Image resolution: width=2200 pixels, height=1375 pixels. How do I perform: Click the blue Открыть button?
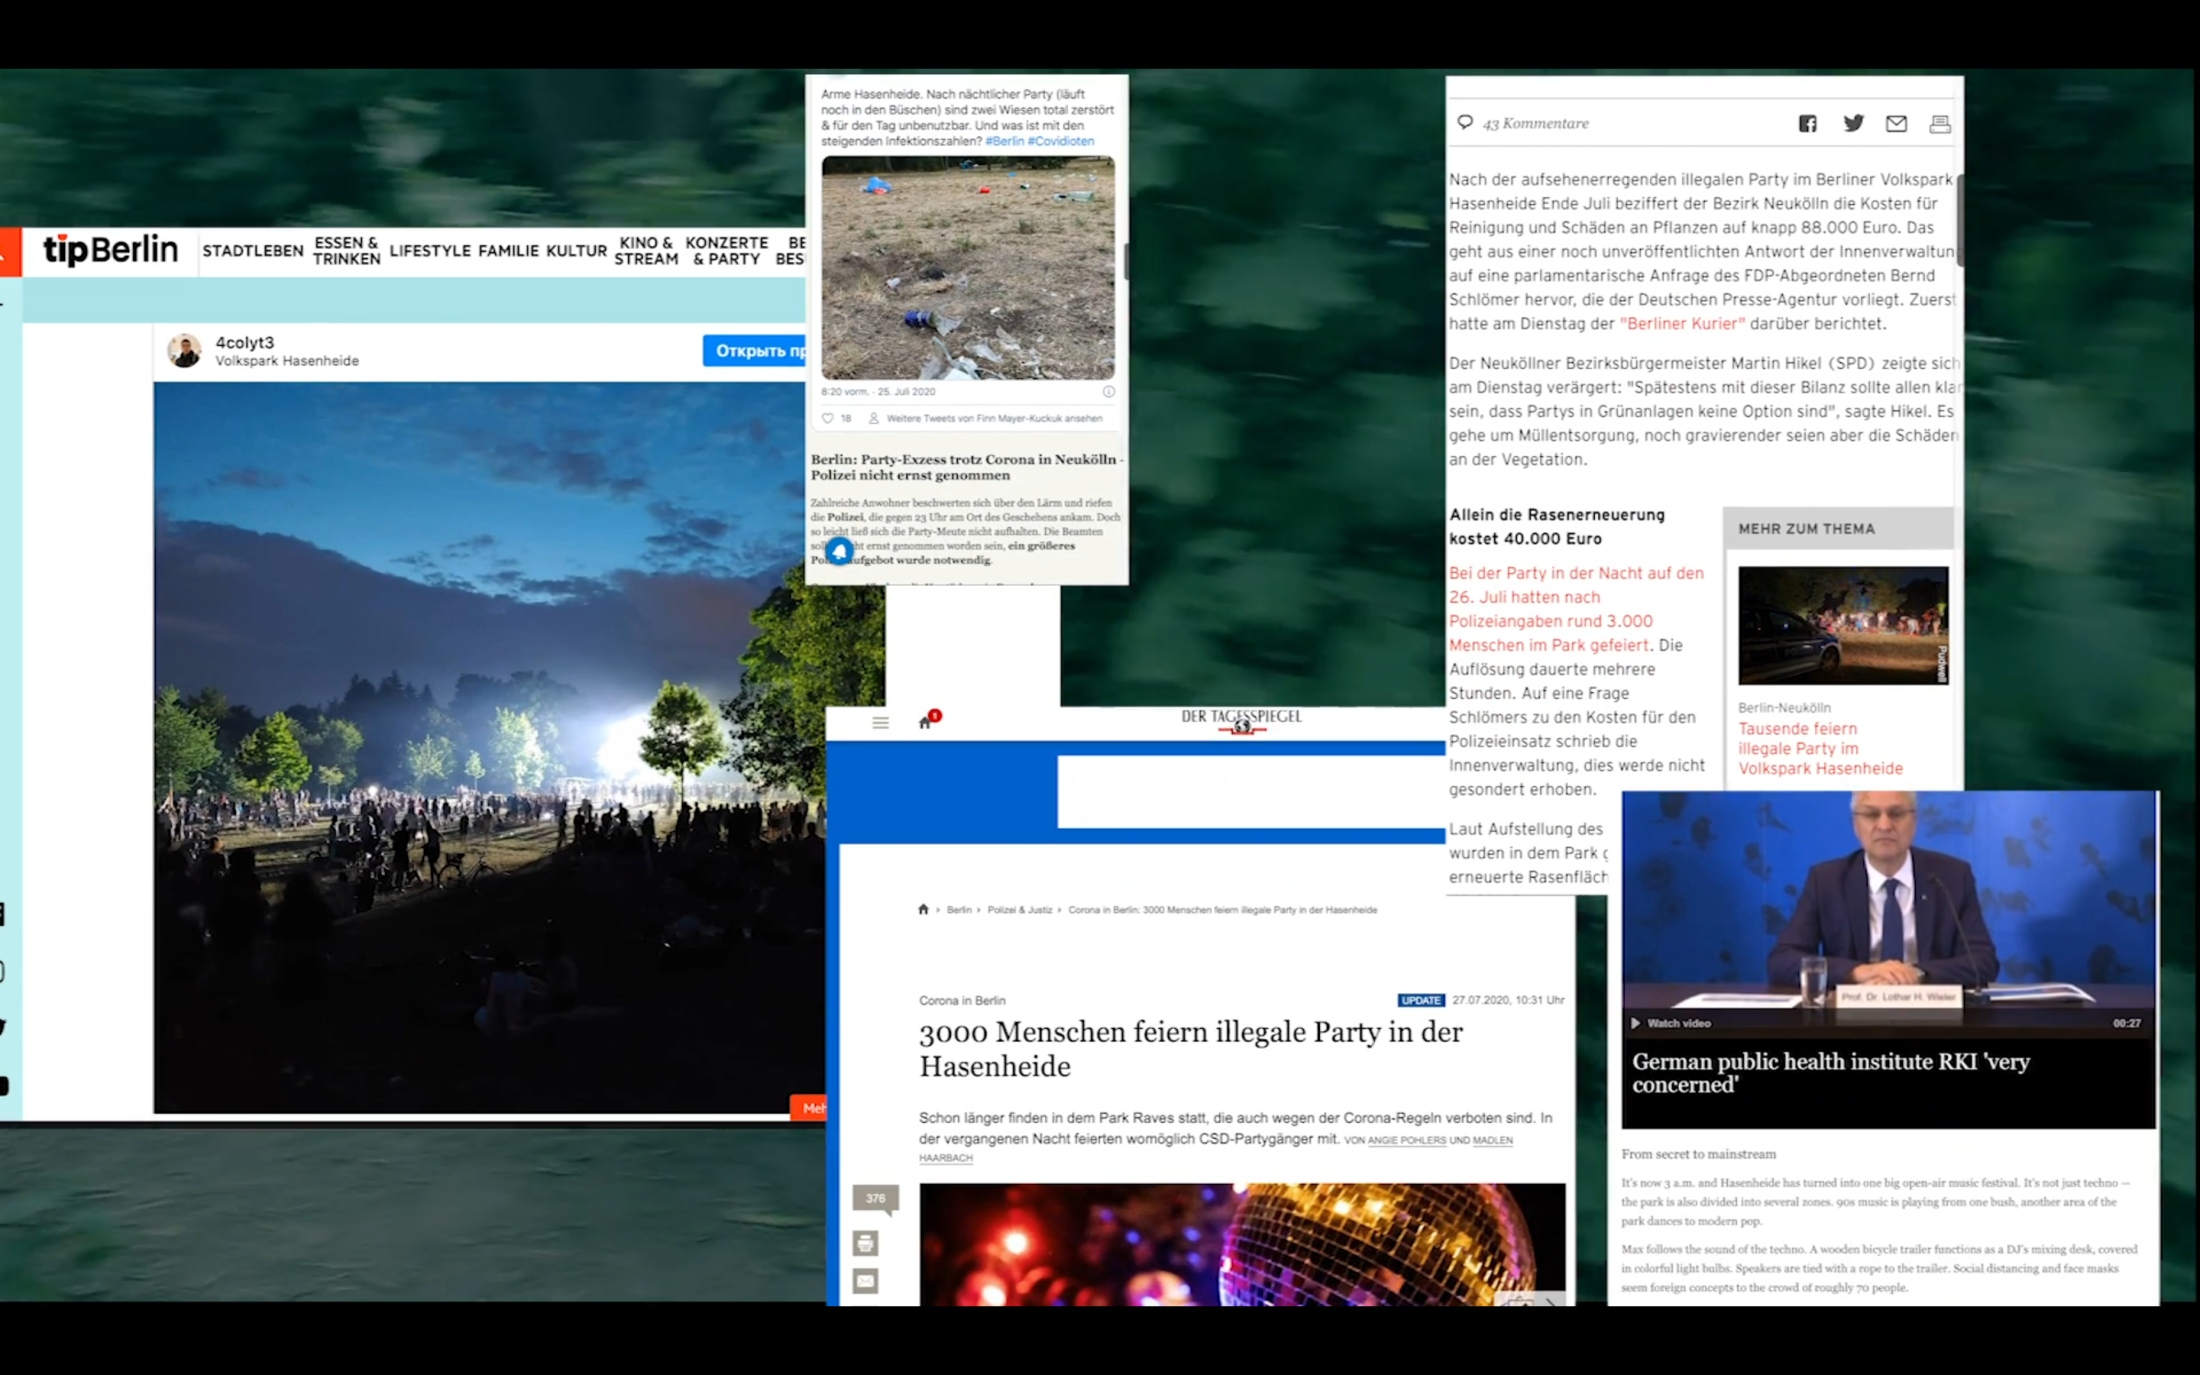coord(756,351)
